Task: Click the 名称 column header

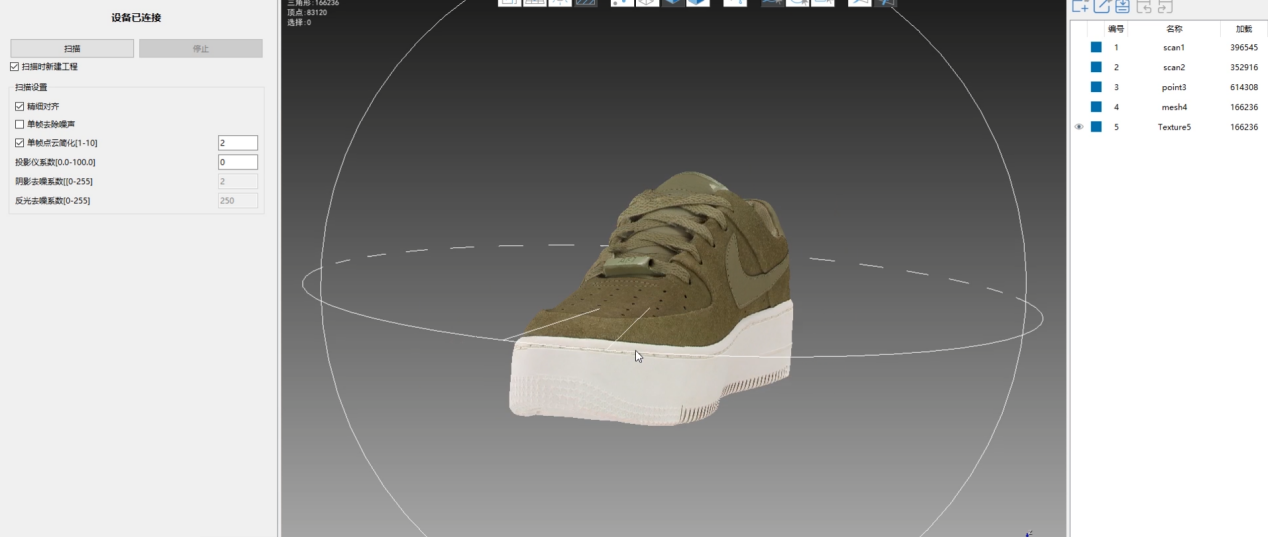Action: point(1174,29)
